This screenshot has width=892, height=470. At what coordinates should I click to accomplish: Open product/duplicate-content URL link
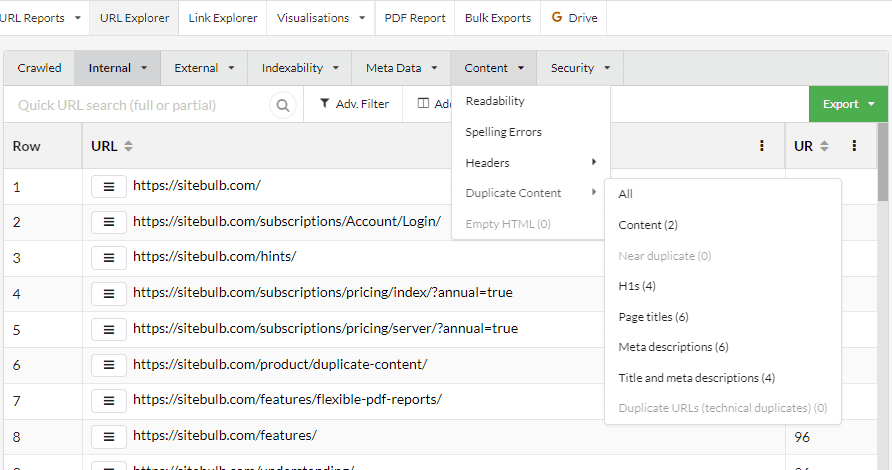280,364
